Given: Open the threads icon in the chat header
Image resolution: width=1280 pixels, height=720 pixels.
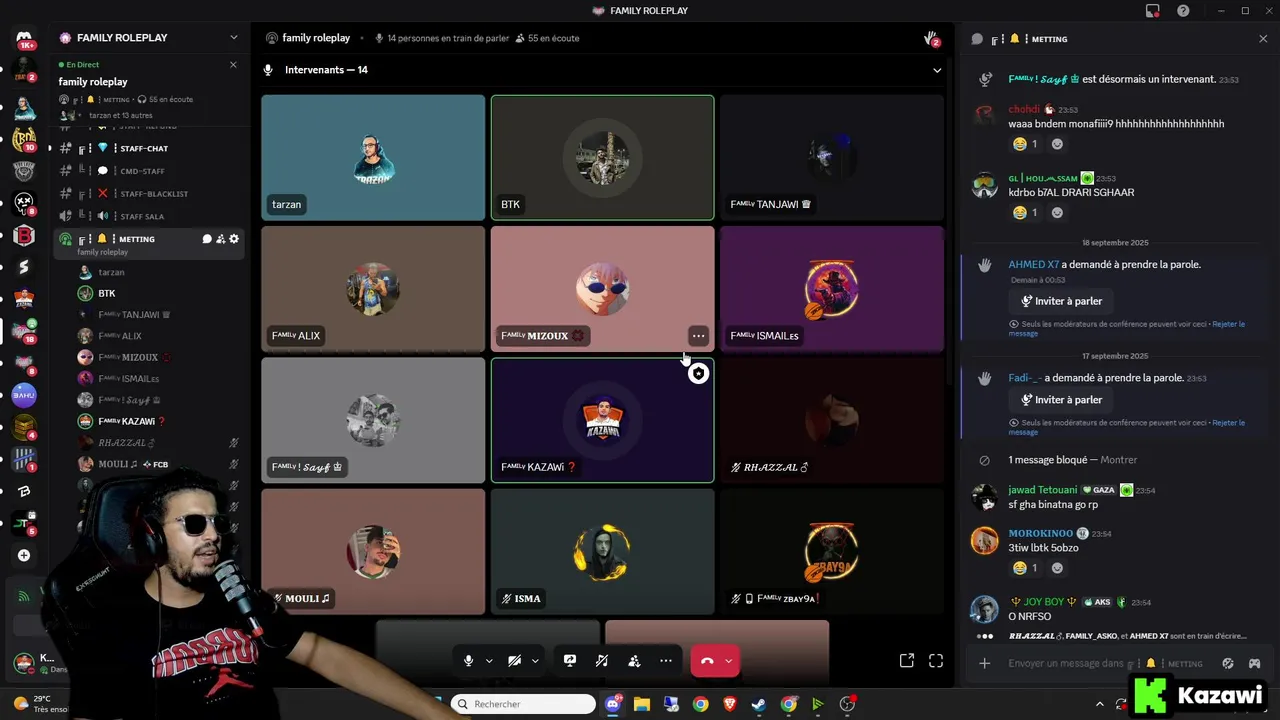Looking at the screenshot, I should (977, 39).
